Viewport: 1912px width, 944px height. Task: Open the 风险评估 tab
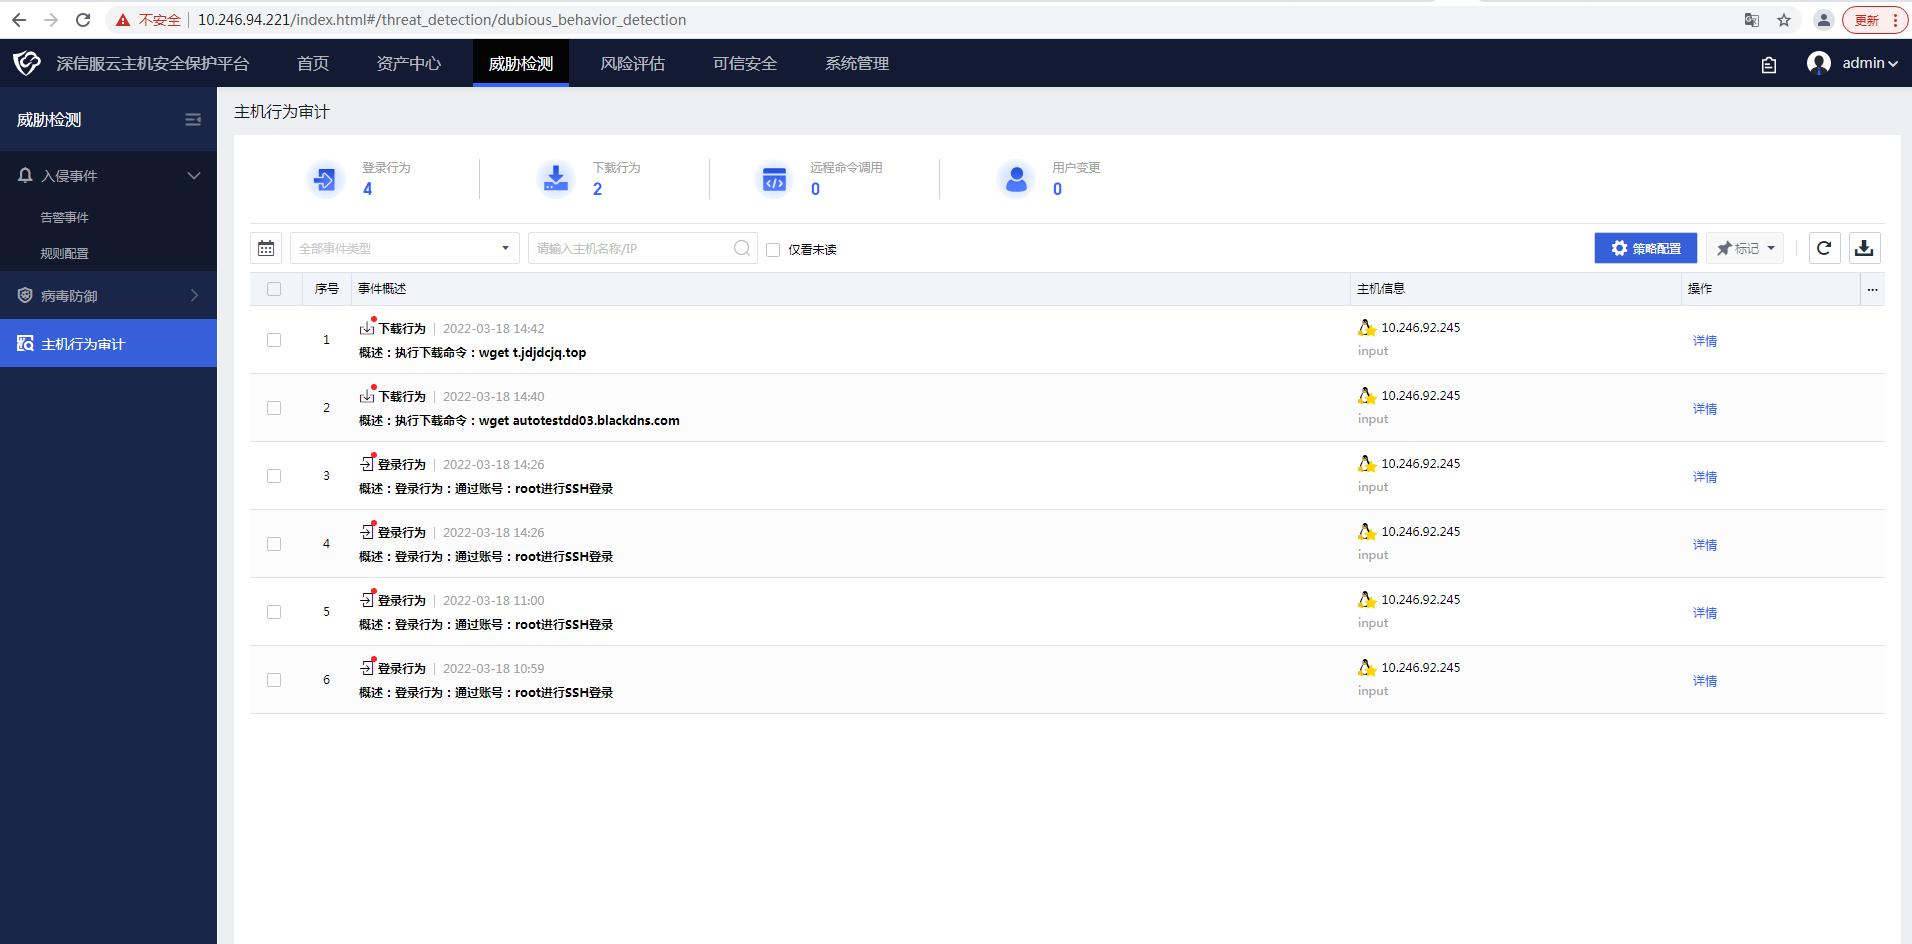633,63
